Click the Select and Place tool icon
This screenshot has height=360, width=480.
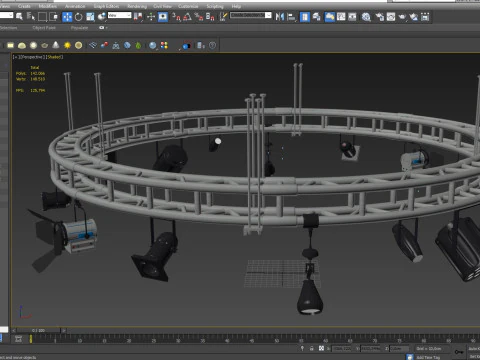tap(102, 17)
